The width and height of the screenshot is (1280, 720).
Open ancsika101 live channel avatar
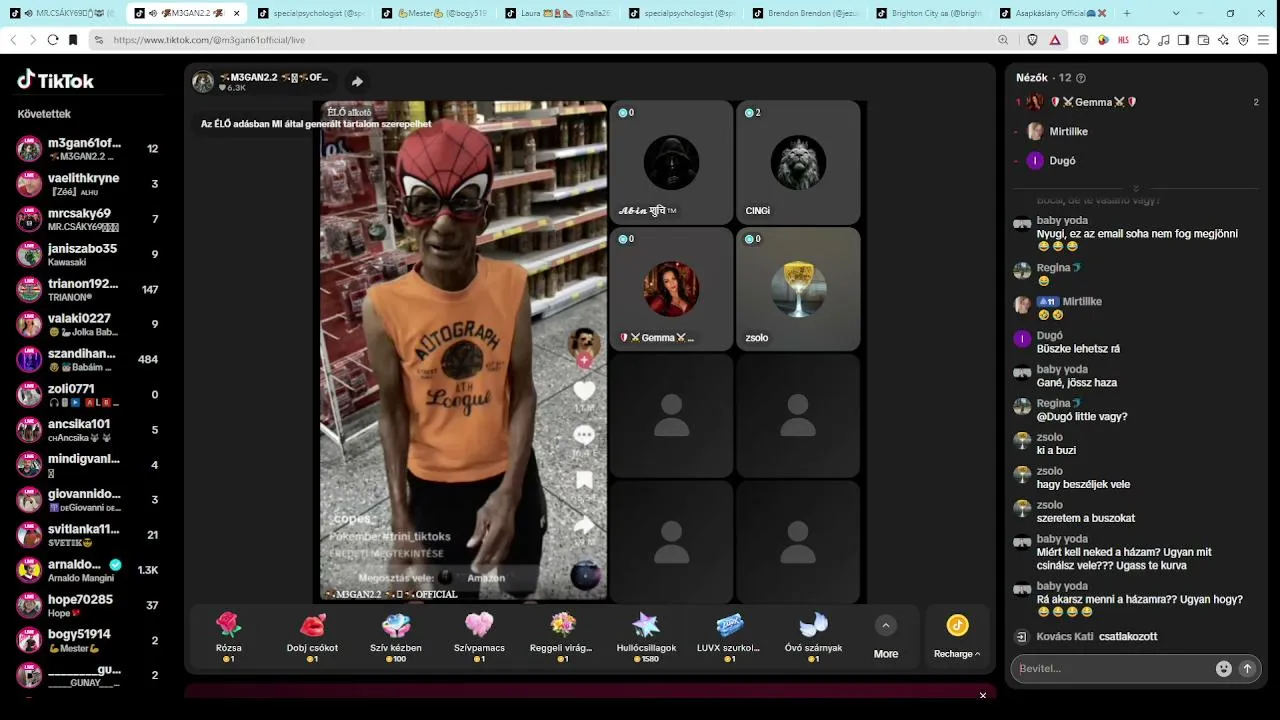(x=30, y=430)
